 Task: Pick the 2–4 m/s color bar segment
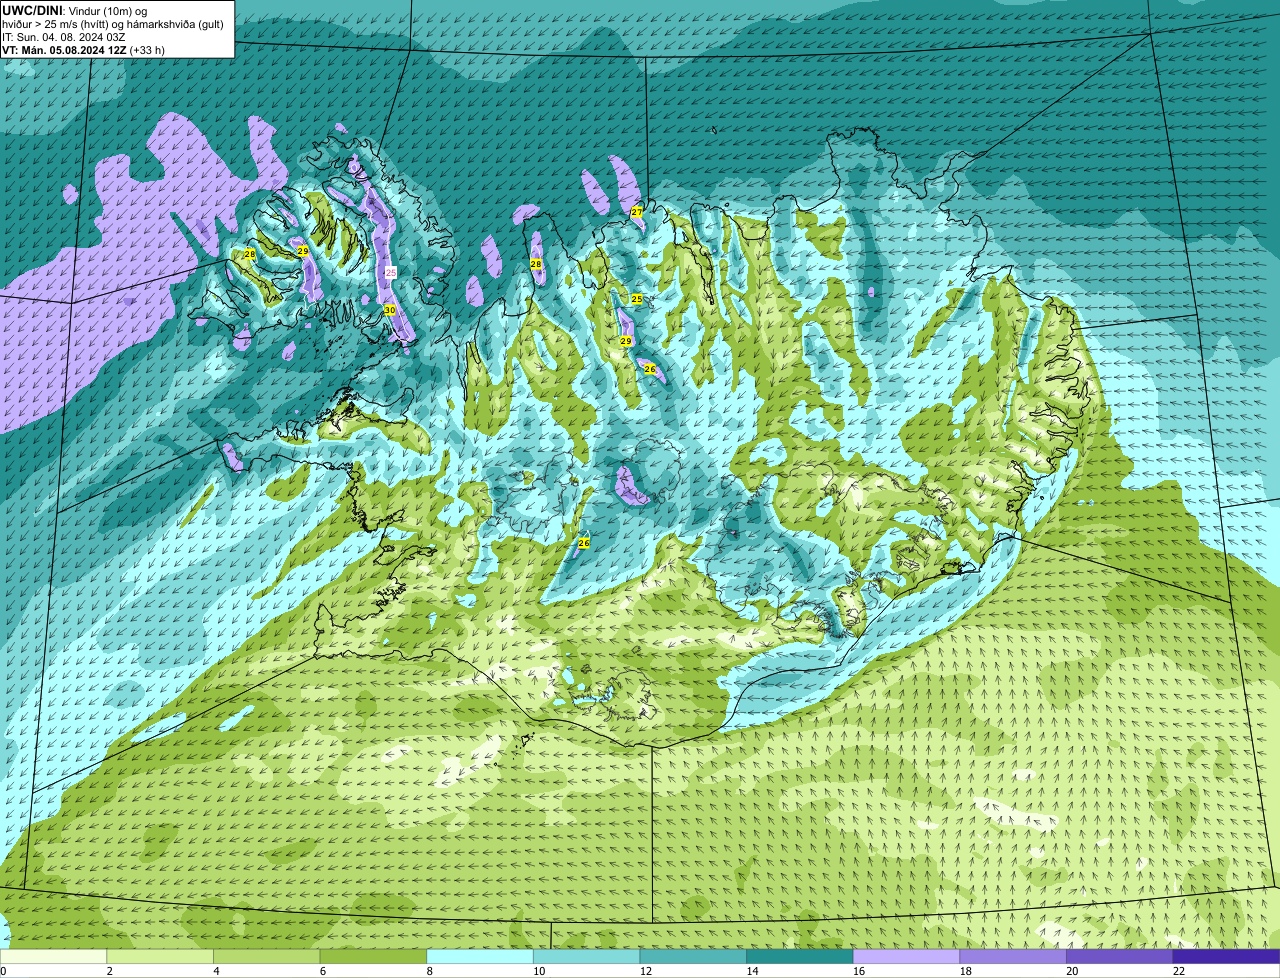pos(160,956)
